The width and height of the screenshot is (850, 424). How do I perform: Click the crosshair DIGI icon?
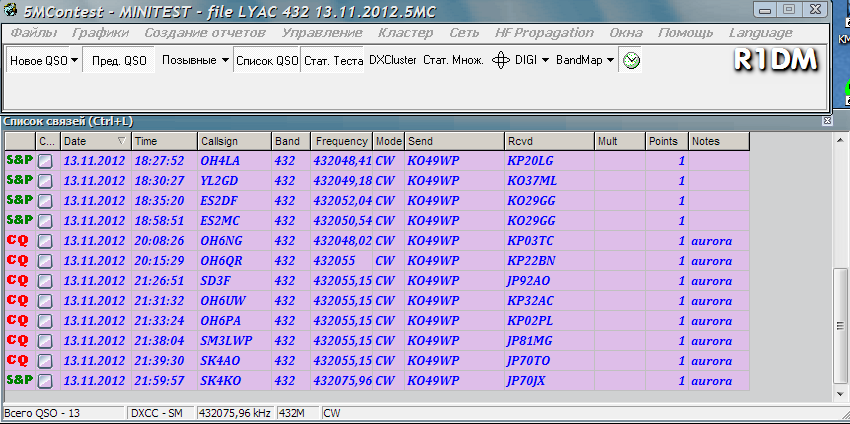coord(501,60)
